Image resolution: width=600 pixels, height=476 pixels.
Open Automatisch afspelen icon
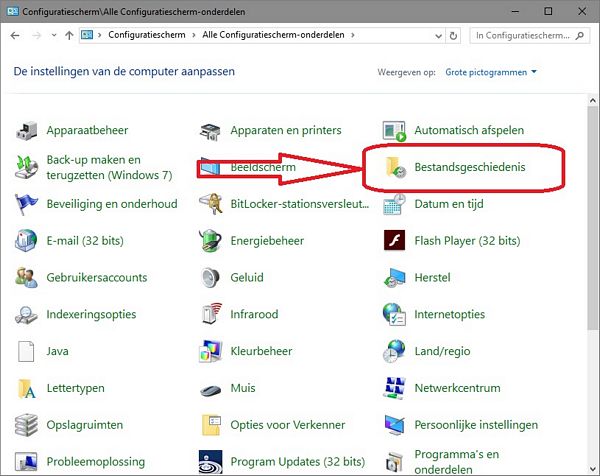coord(394,131)
